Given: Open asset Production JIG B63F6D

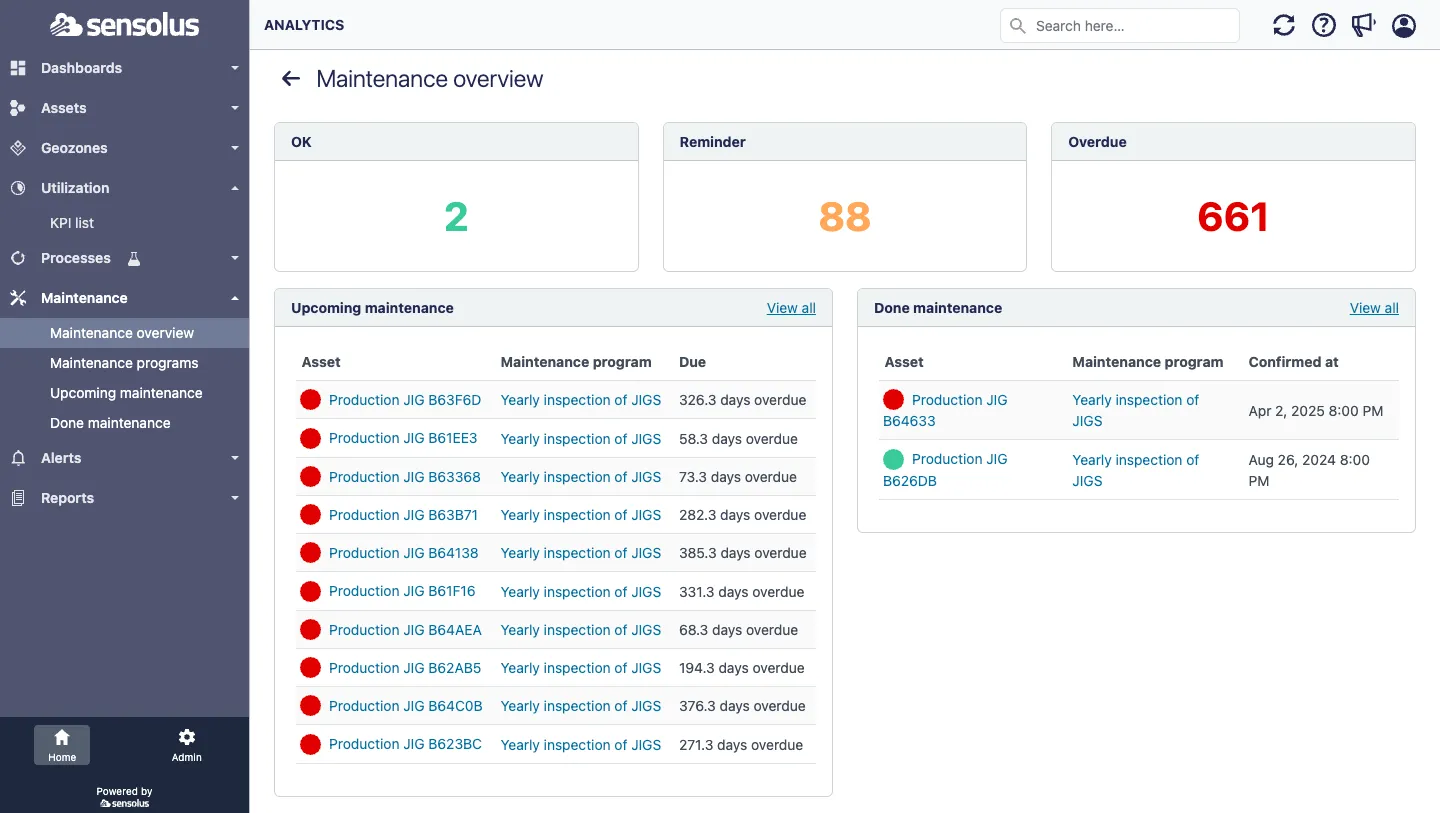Looking at the screenshot, I should click(x=405, y=400).
